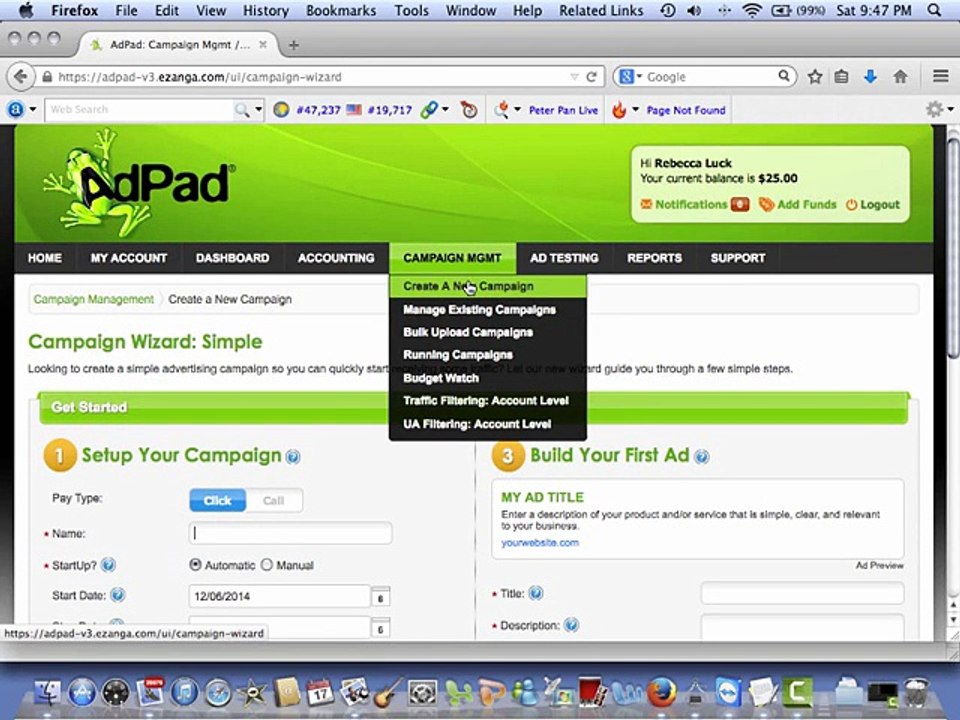Select Traffic Filtering: Account Level
960x720 pixels.
coord(487,401)
